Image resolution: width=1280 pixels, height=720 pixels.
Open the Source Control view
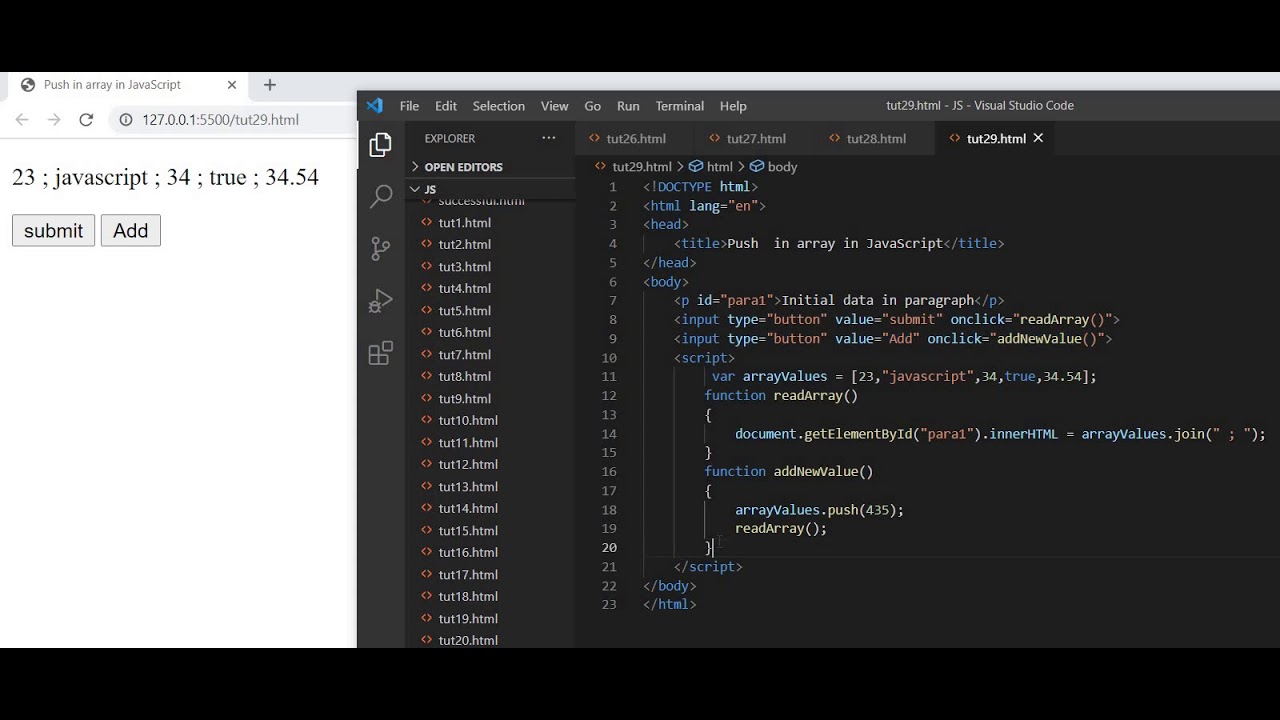380,248
